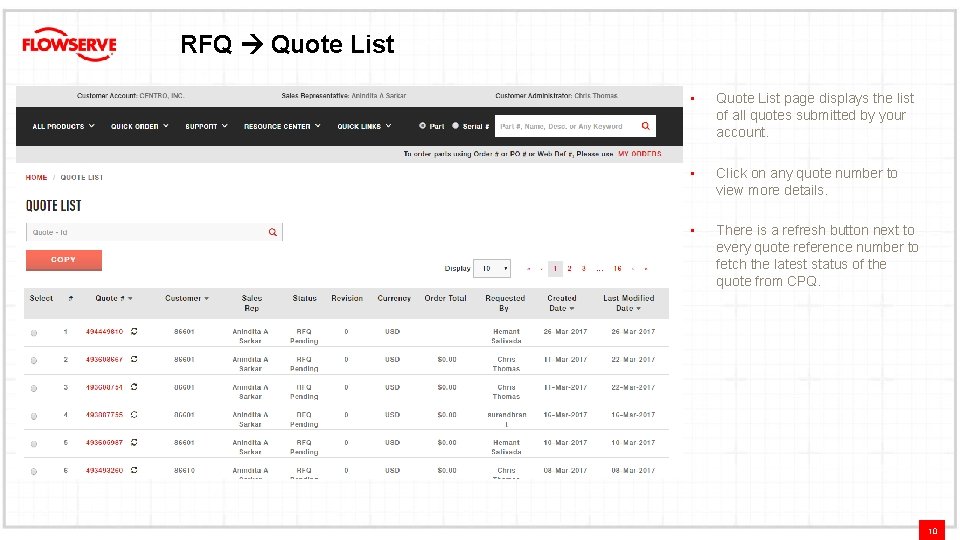Select radio for quote row 3
This screenshot has width=960, height=540.
(34, 388)
